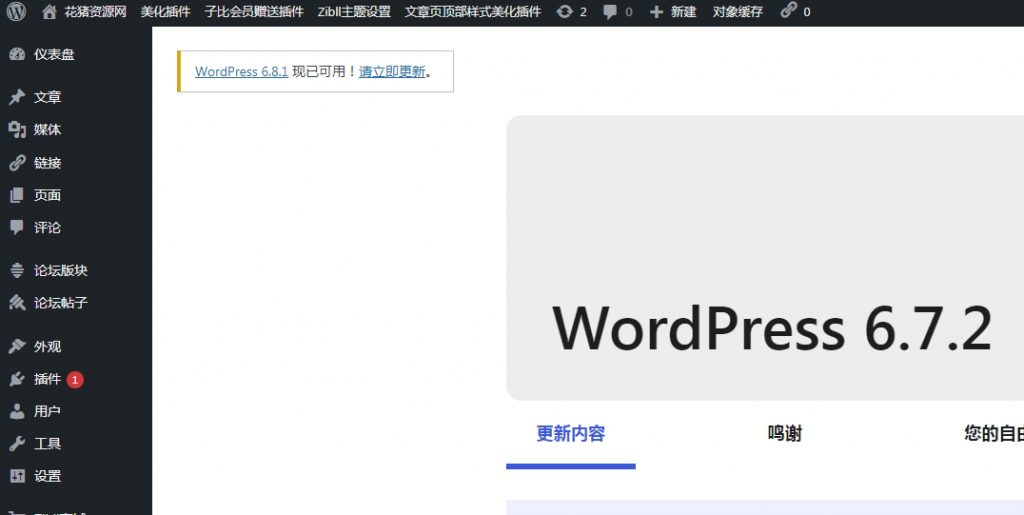
Task: Click the media icon beside 媒体
Action: tap(17, 130)
